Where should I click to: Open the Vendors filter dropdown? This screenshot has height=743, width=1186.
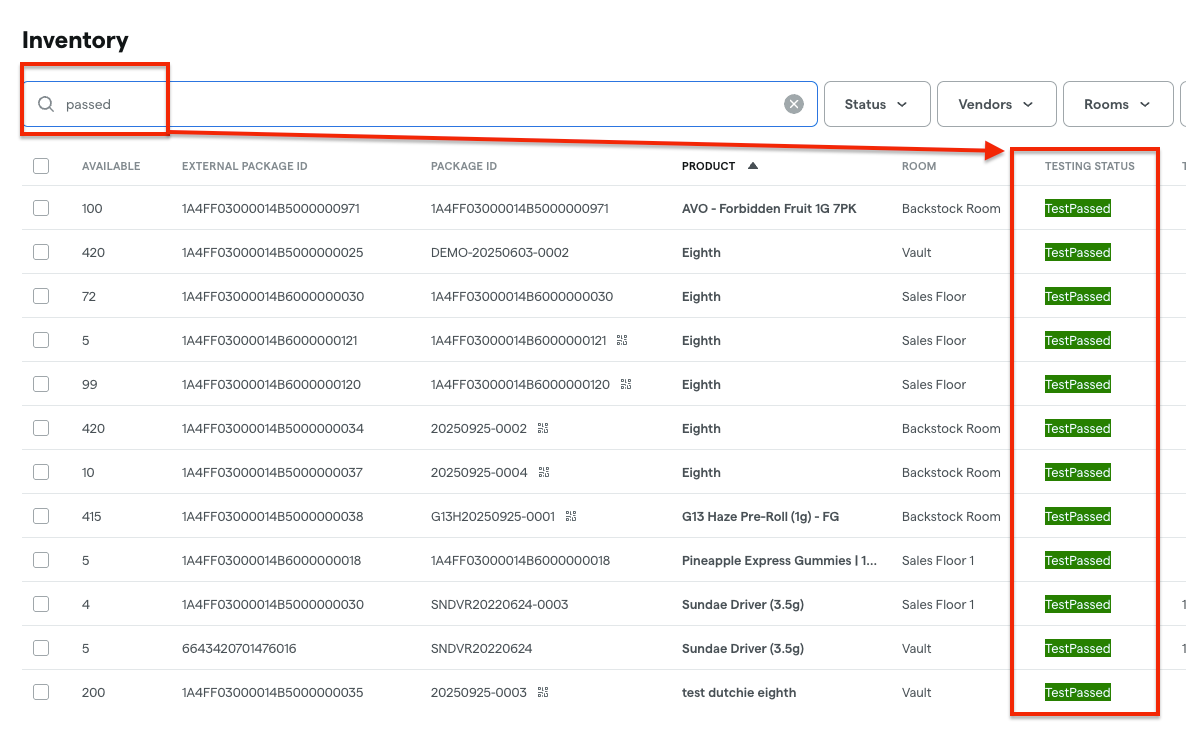click(x=996, y=104)
